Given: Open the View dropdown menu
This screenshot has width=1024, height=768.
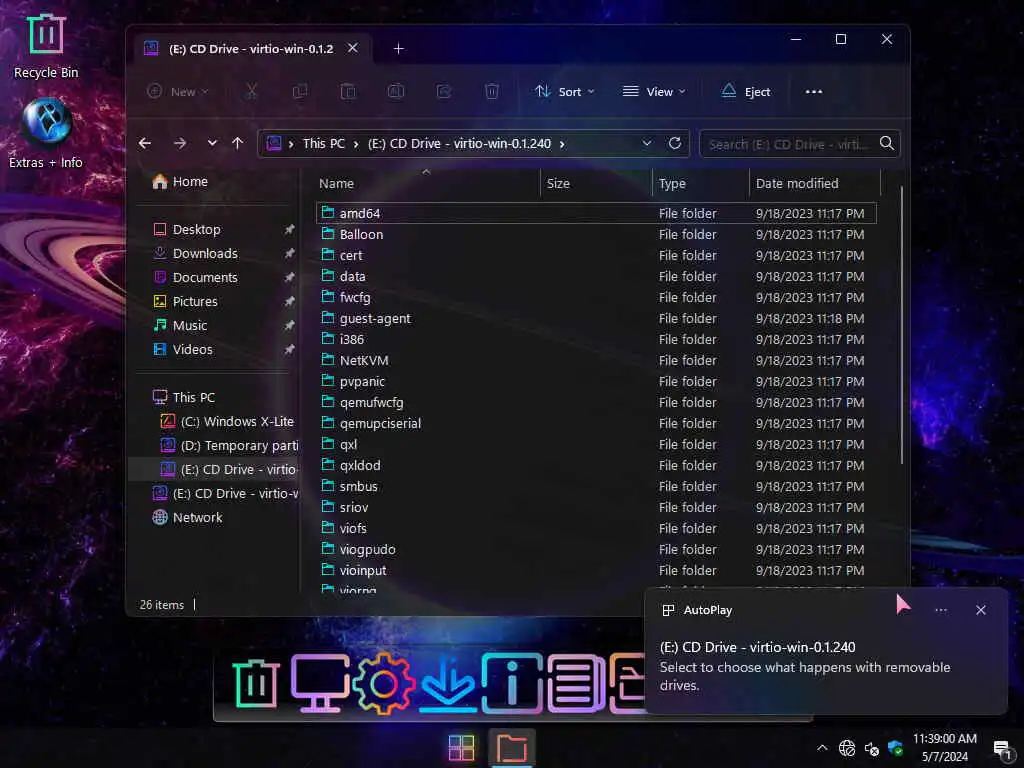Looking at the screenshot, I should pyautogui.click(x=654, y=91).
